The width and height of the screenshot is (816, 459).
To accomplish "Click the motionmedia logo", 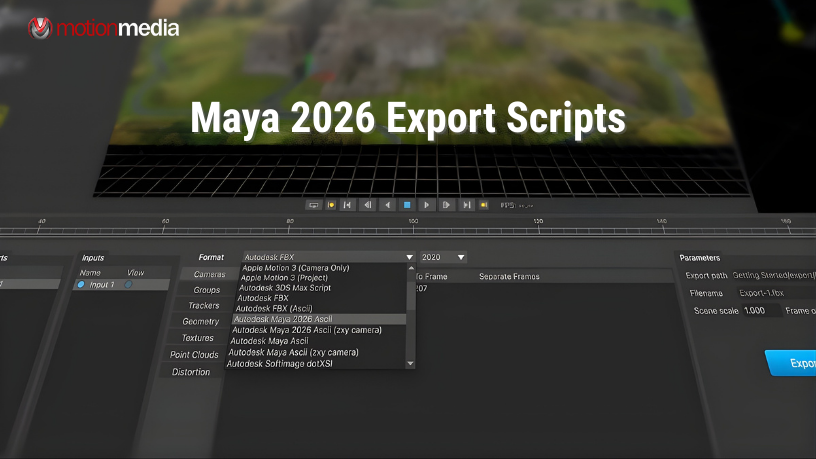I will [x=104, y=28].
